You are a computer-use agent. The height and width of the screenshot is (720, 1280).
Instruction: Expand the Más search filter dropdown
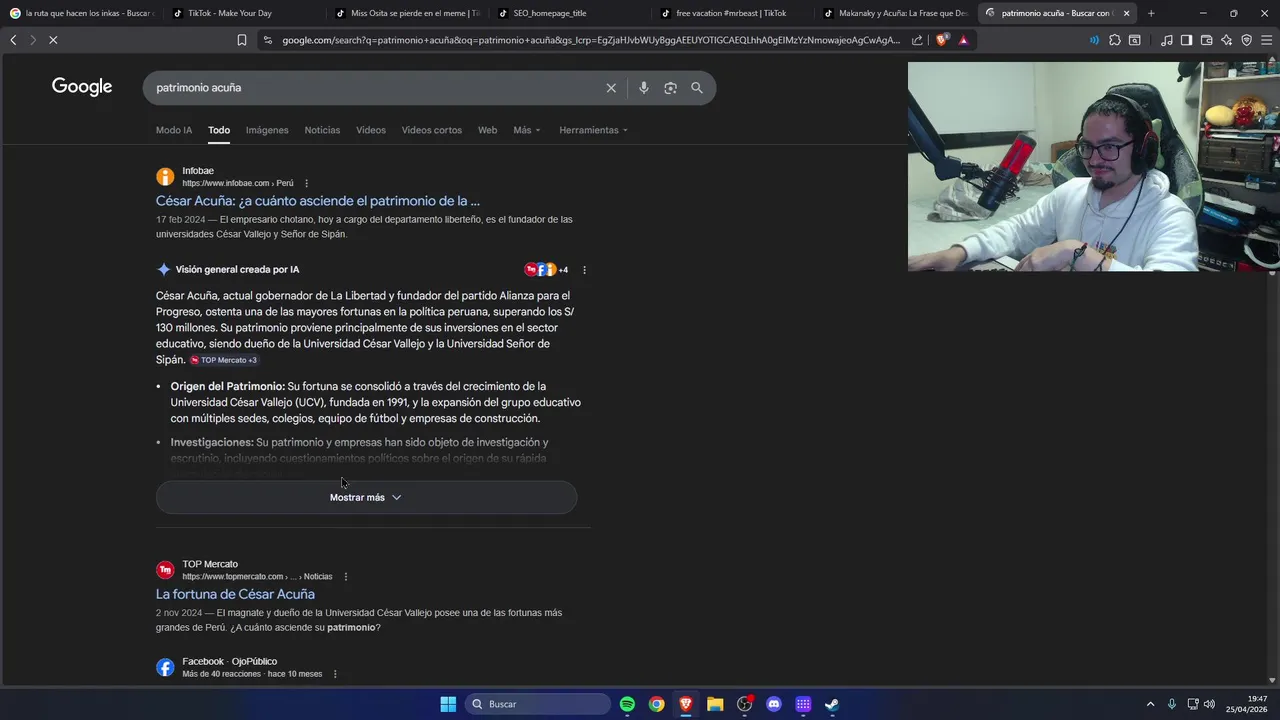tap(527, 130)
